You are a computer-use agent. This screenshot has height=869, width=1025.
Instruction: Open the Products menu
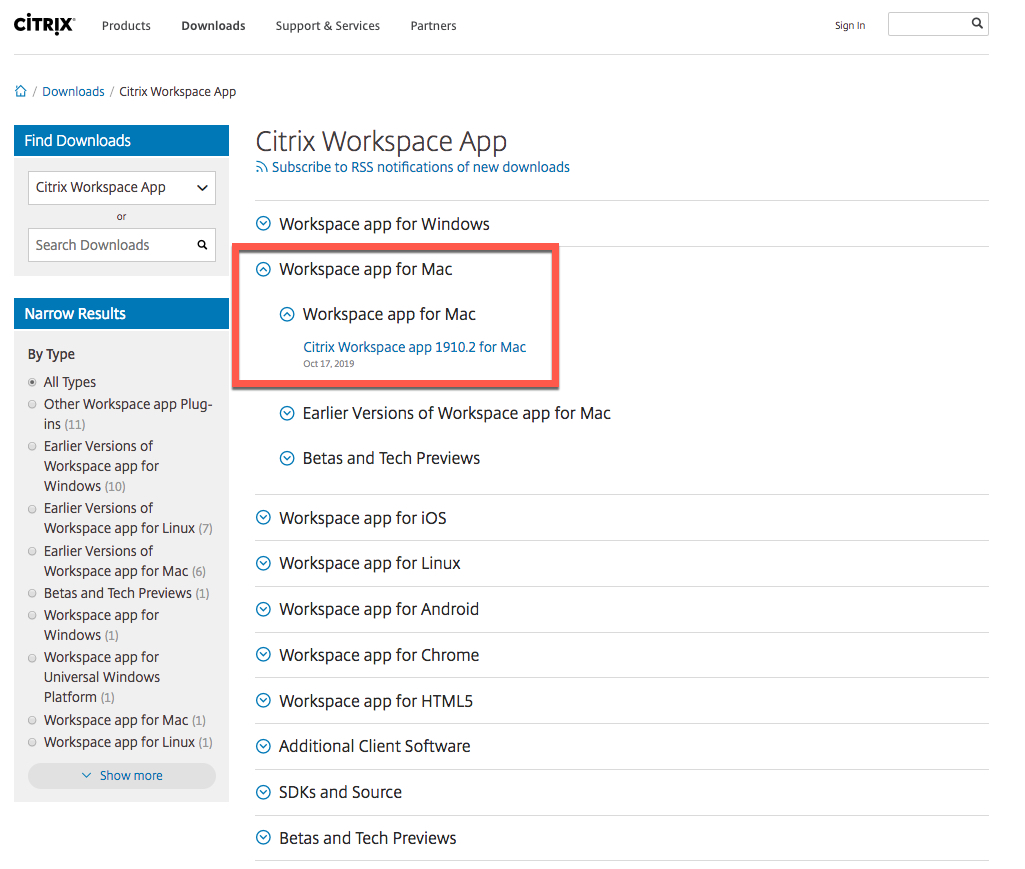pos(126,26)
